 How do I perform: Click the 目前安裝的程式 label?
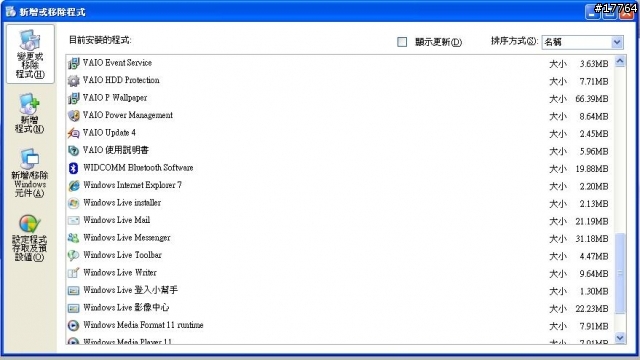tap(100, 40)
